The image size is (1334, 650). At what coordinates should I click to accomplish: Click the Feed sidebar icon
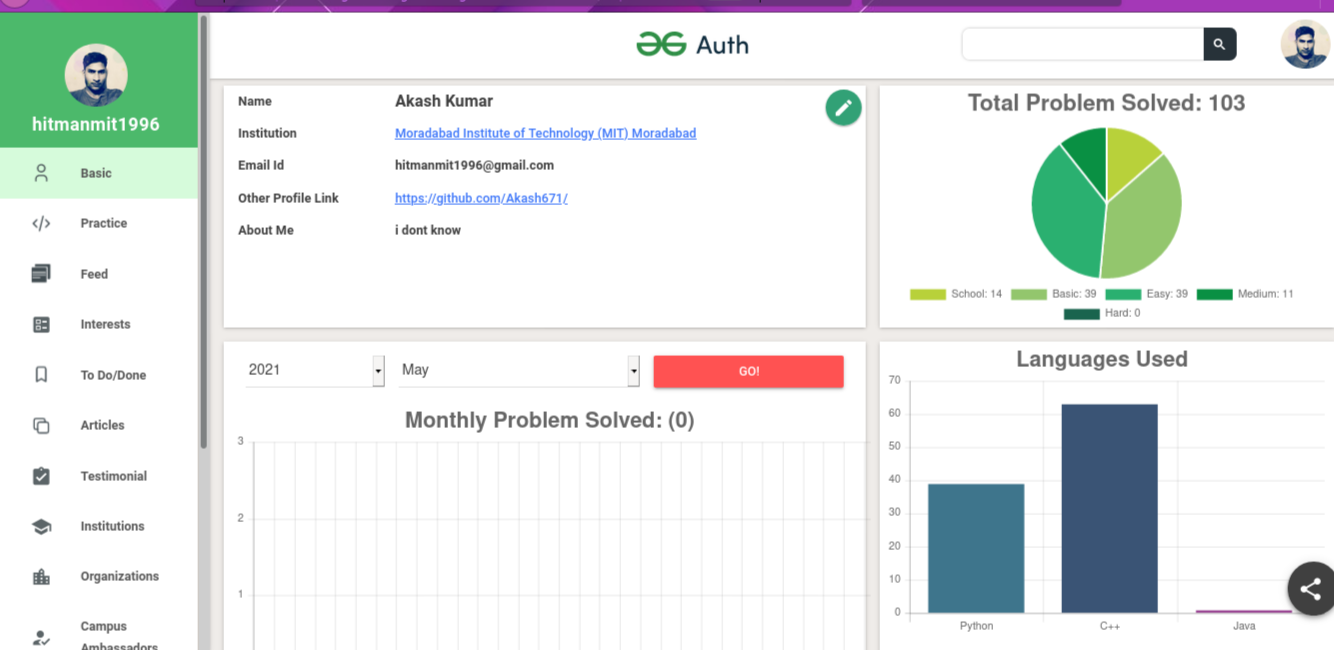click(41, 274)
